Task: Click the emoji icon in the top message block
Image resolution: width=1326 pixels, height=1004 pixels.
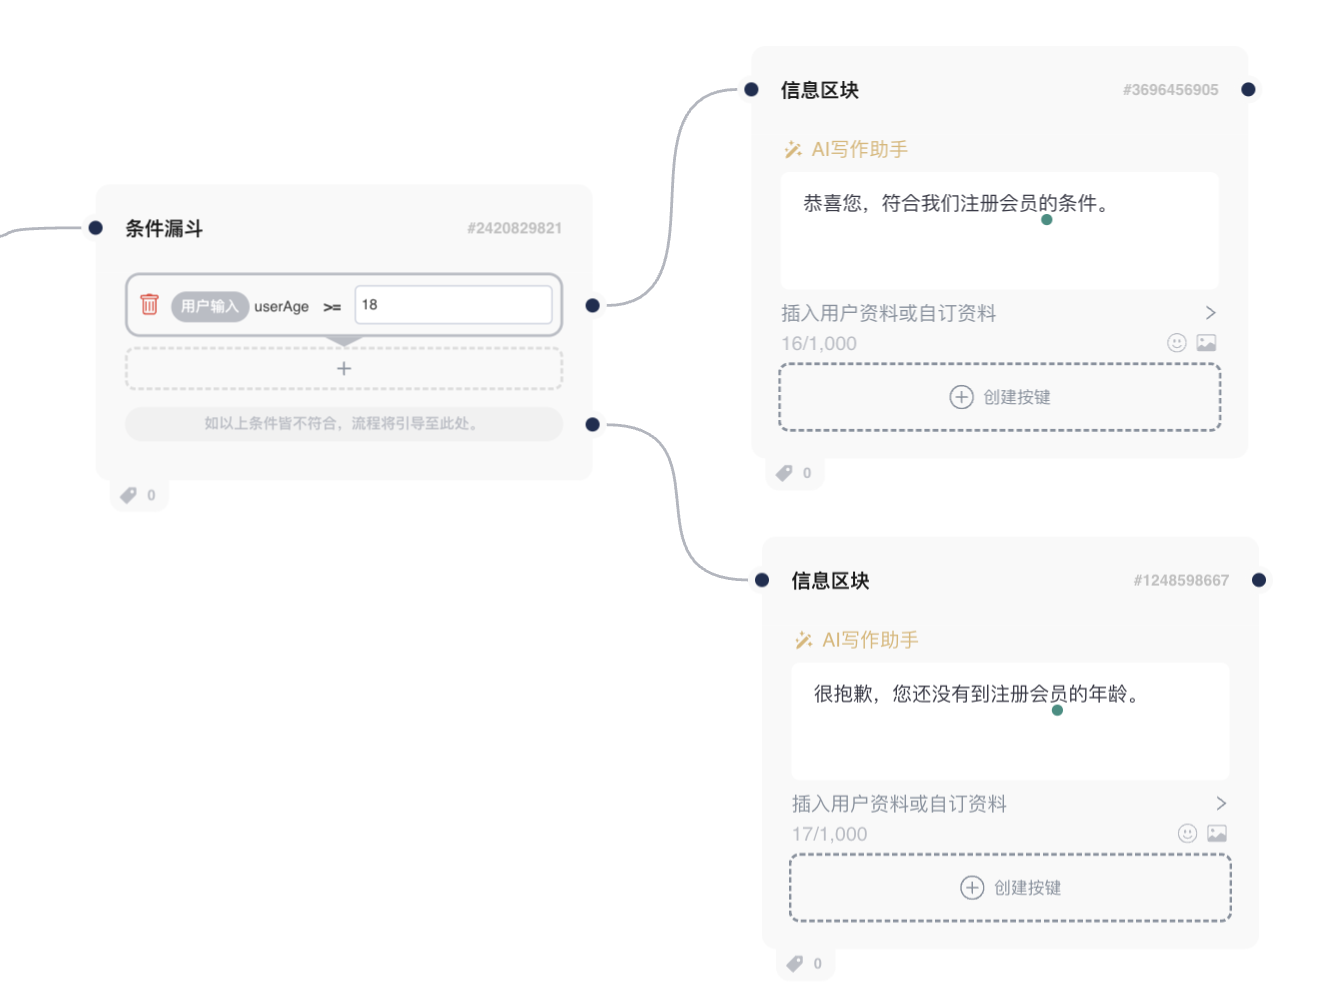Action: 1177,343
